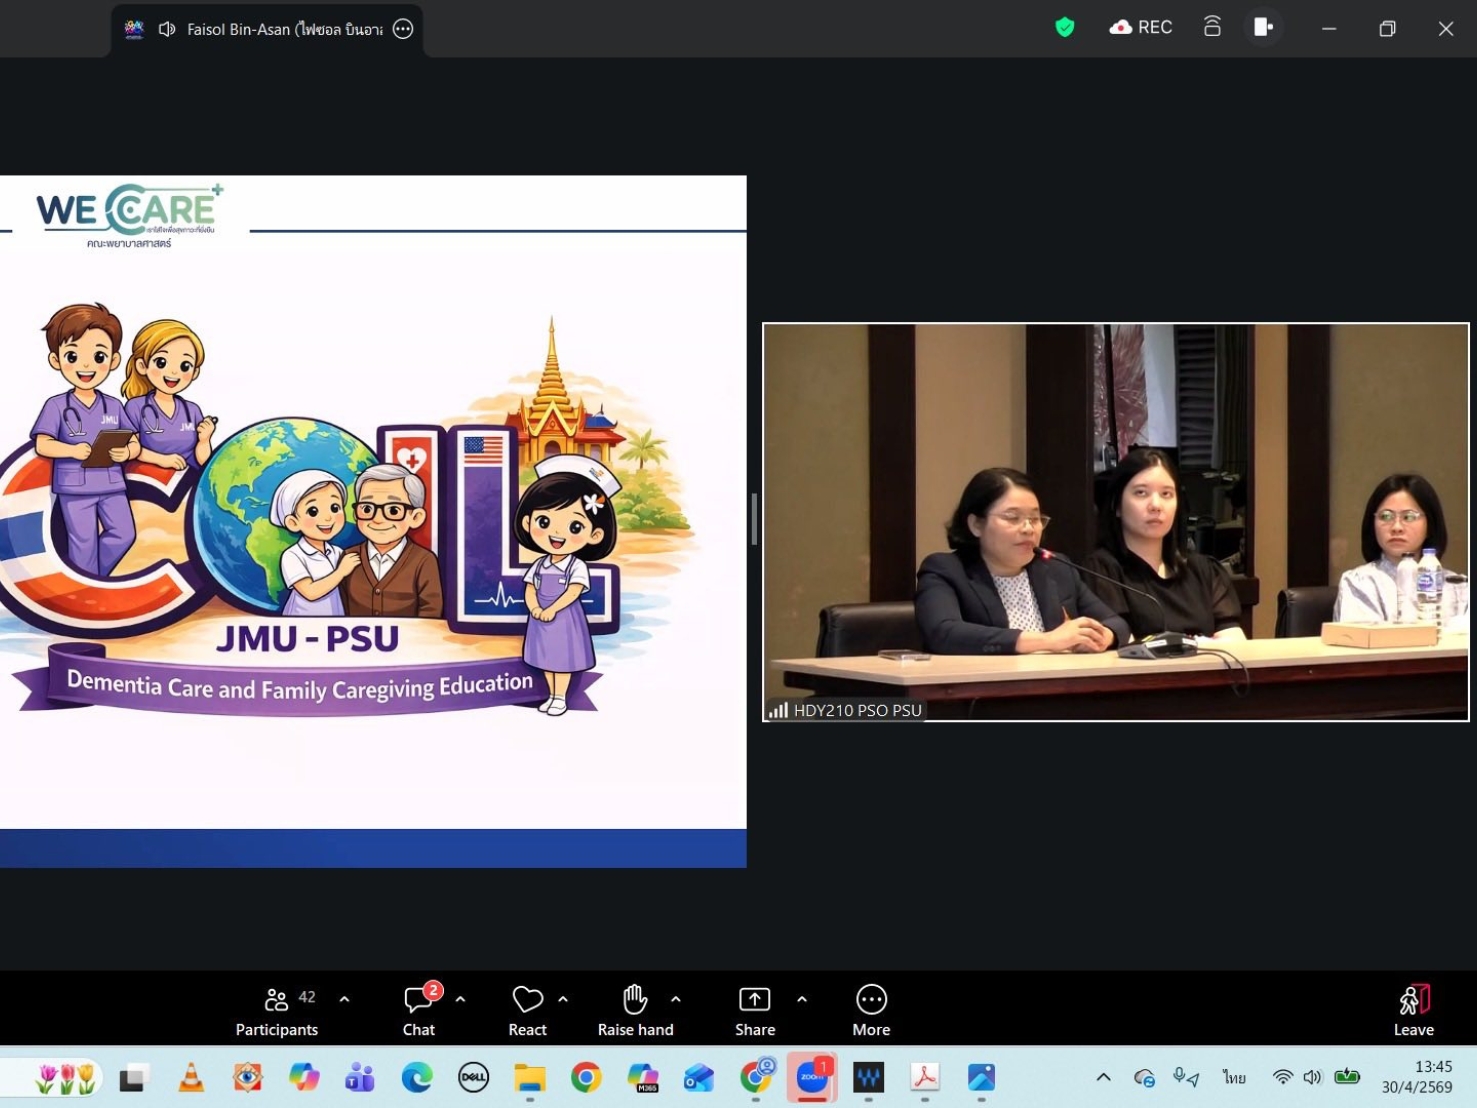Open Outlook from the taskbar
Viewport: 1477px width, 1108px height.
(x=699, y=1078)
